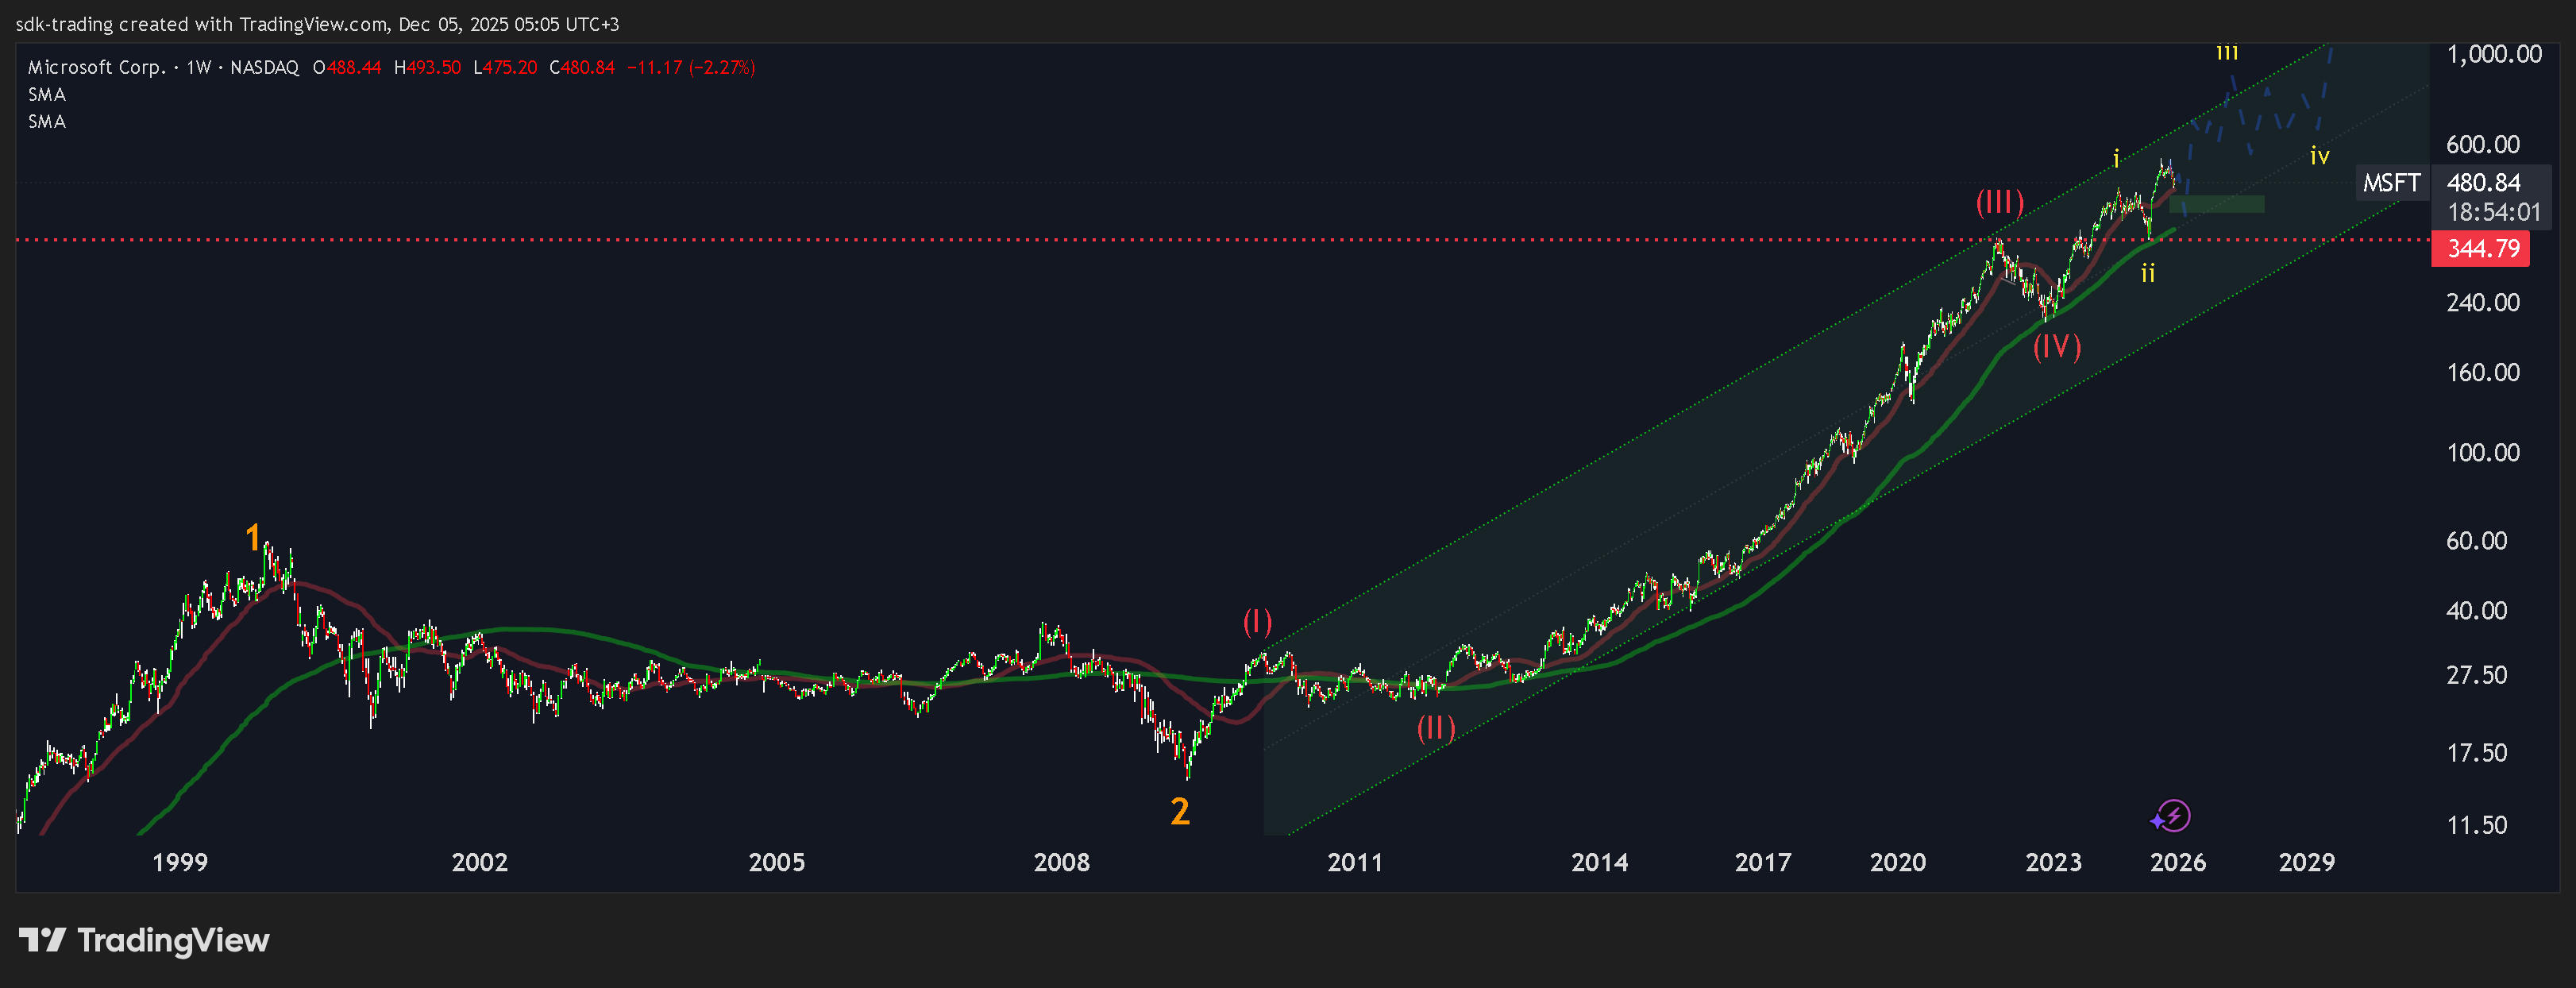
Task: Click the 2020 time axis label
Action: [1898, 862]
